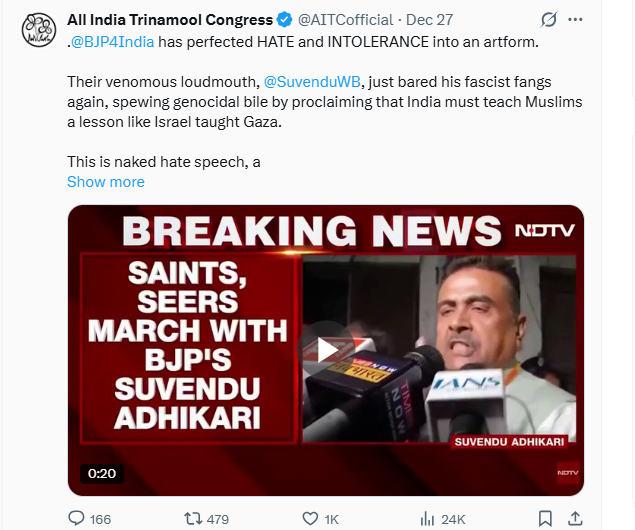
Task: Click the analytics bar chart views icon
Action: coord(427,518)
